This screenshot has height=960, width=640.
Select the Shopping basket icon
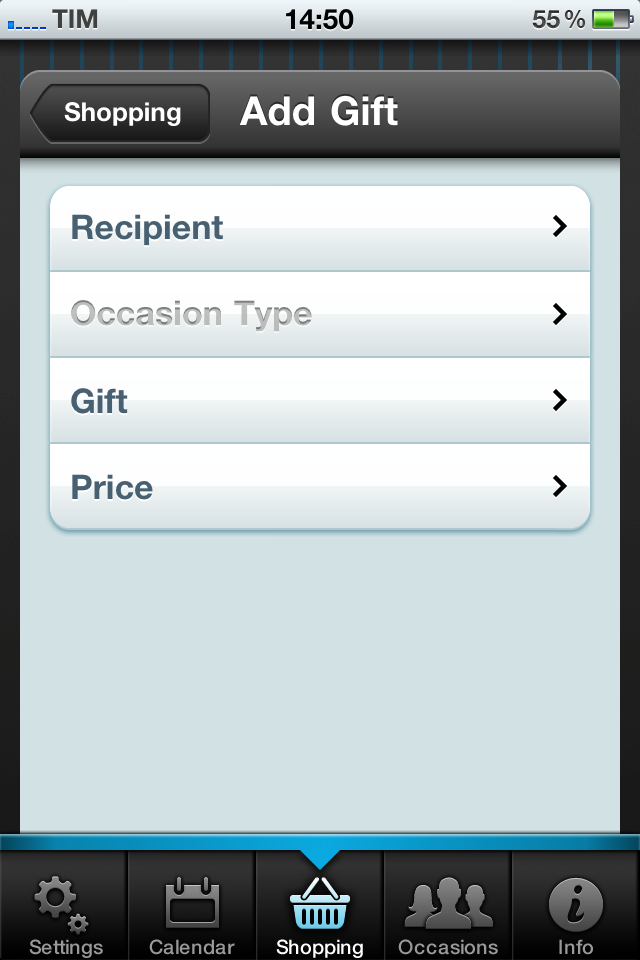pyautogui.click(x=320, y=903)
